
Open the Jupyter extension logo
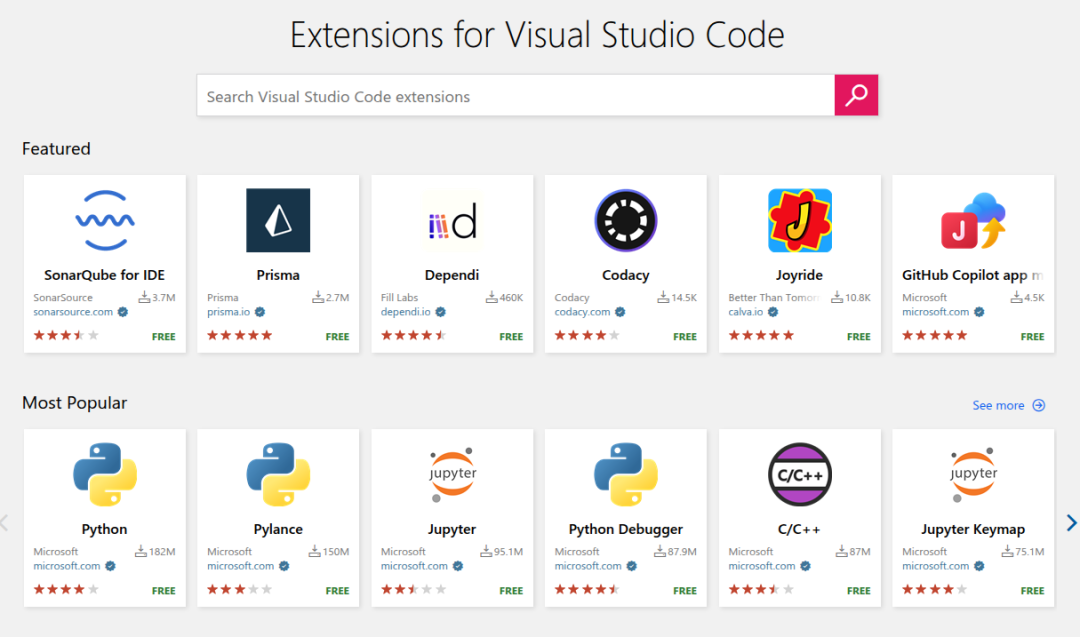click(452, 474)
